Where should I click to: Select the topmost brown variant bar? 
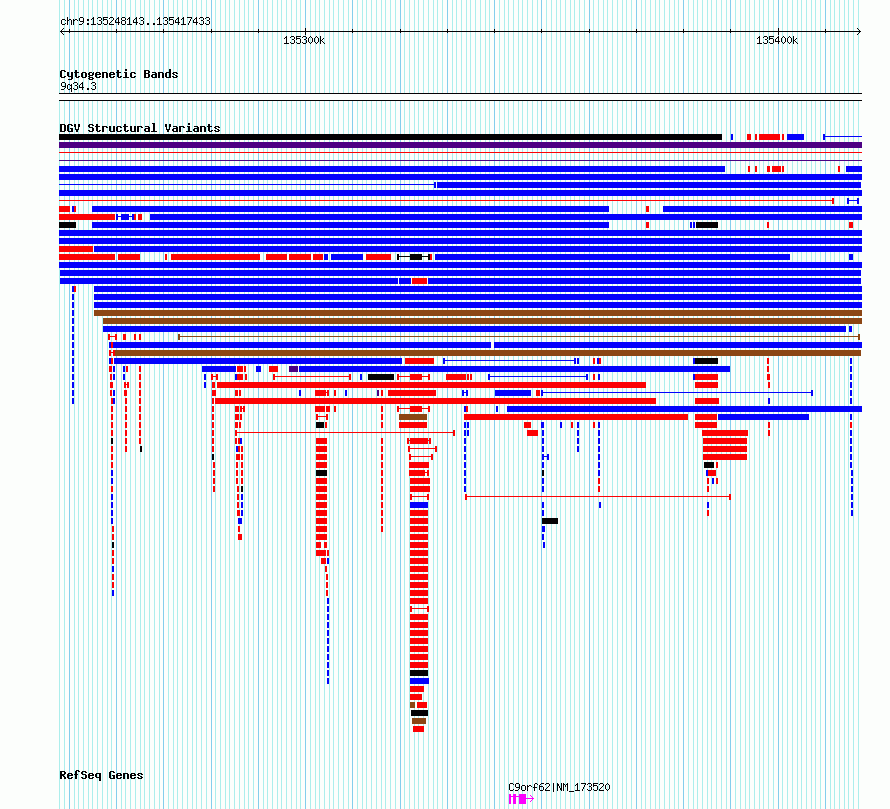[x=478, y=313]
